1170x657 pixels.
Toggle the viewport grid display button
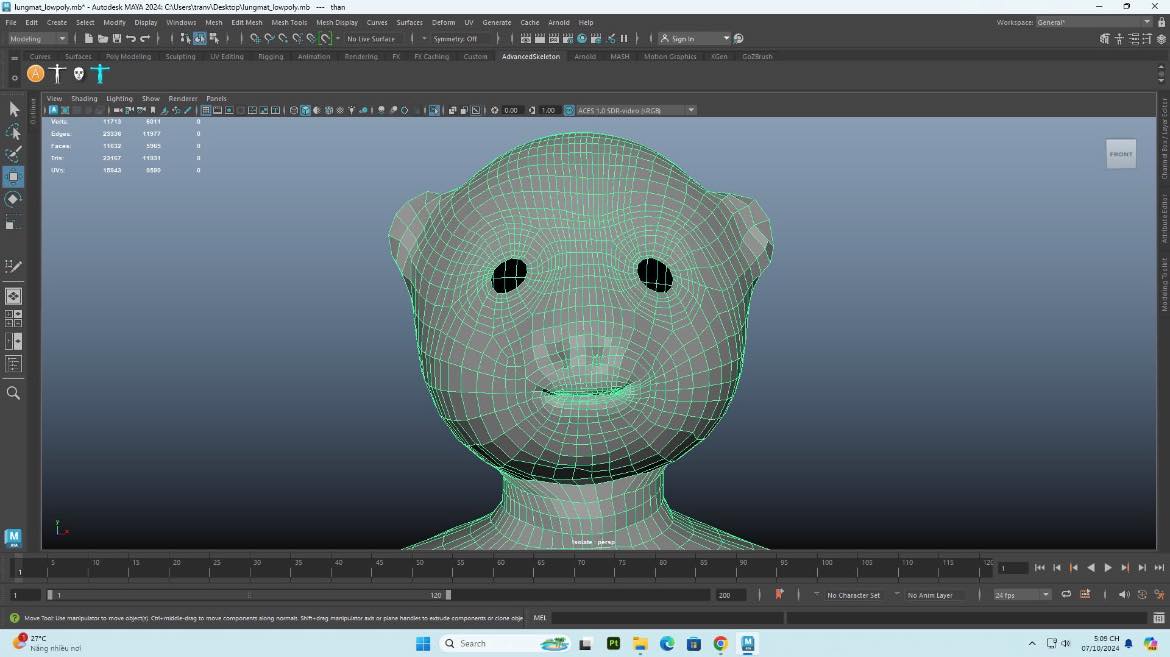(206, 110)
